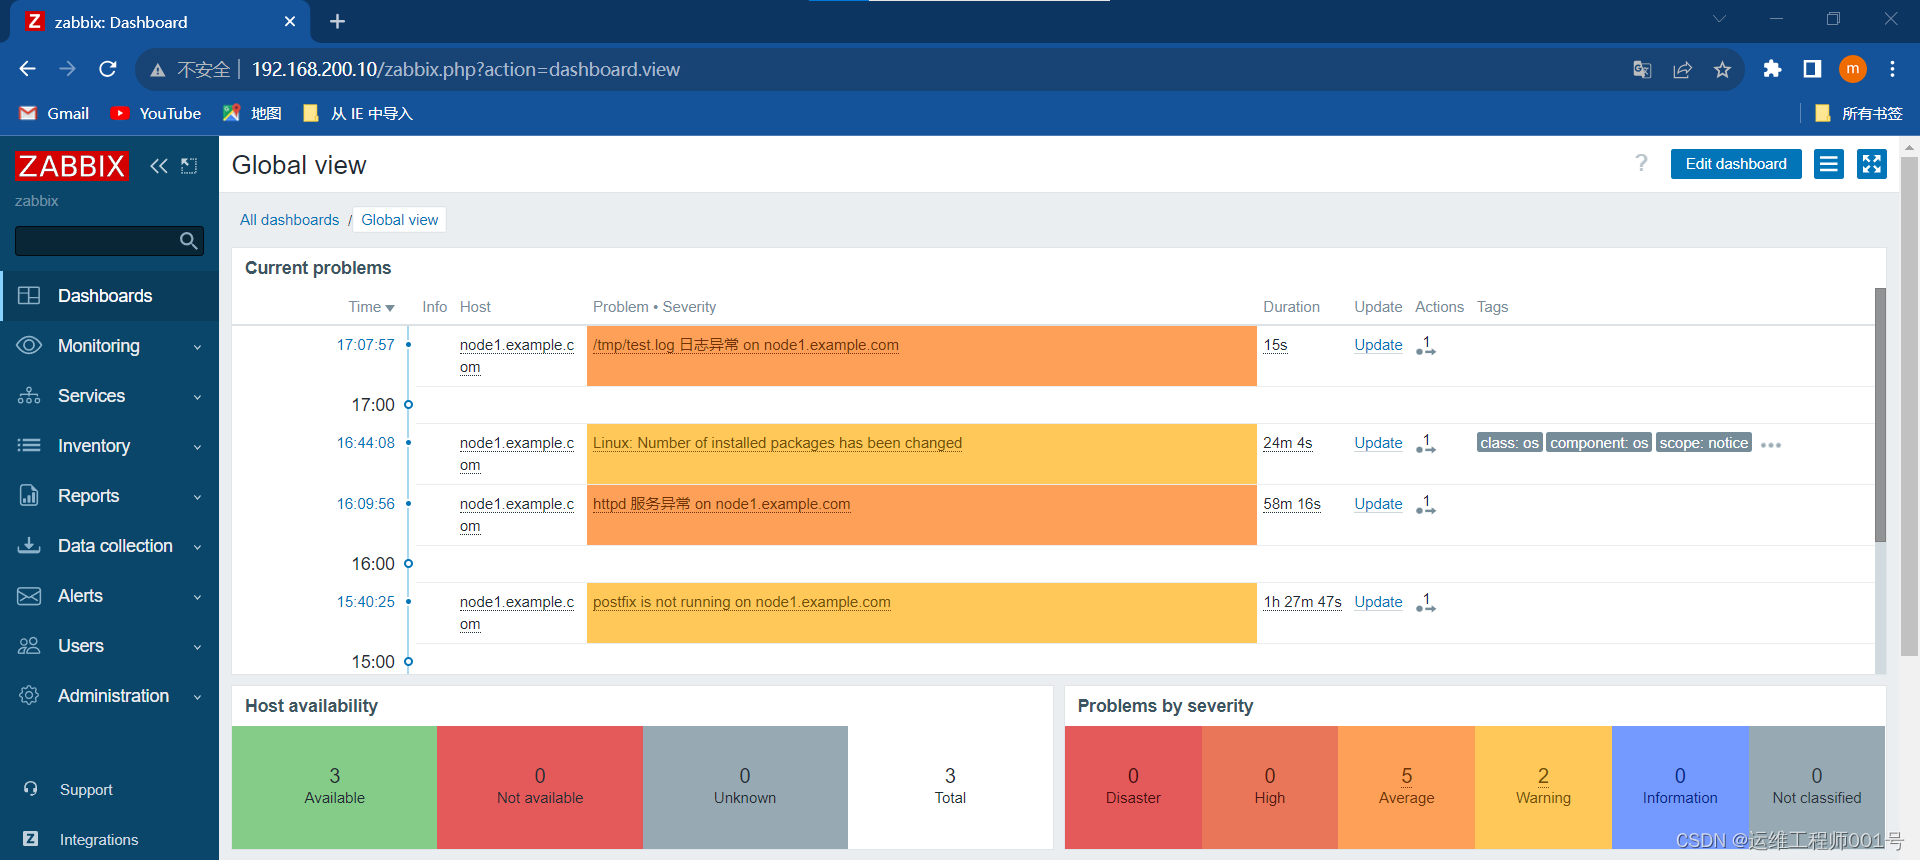This screenshot has height=860, width=1920.
Task: Go to All dashboards breadcrumb
Action: 289,220
